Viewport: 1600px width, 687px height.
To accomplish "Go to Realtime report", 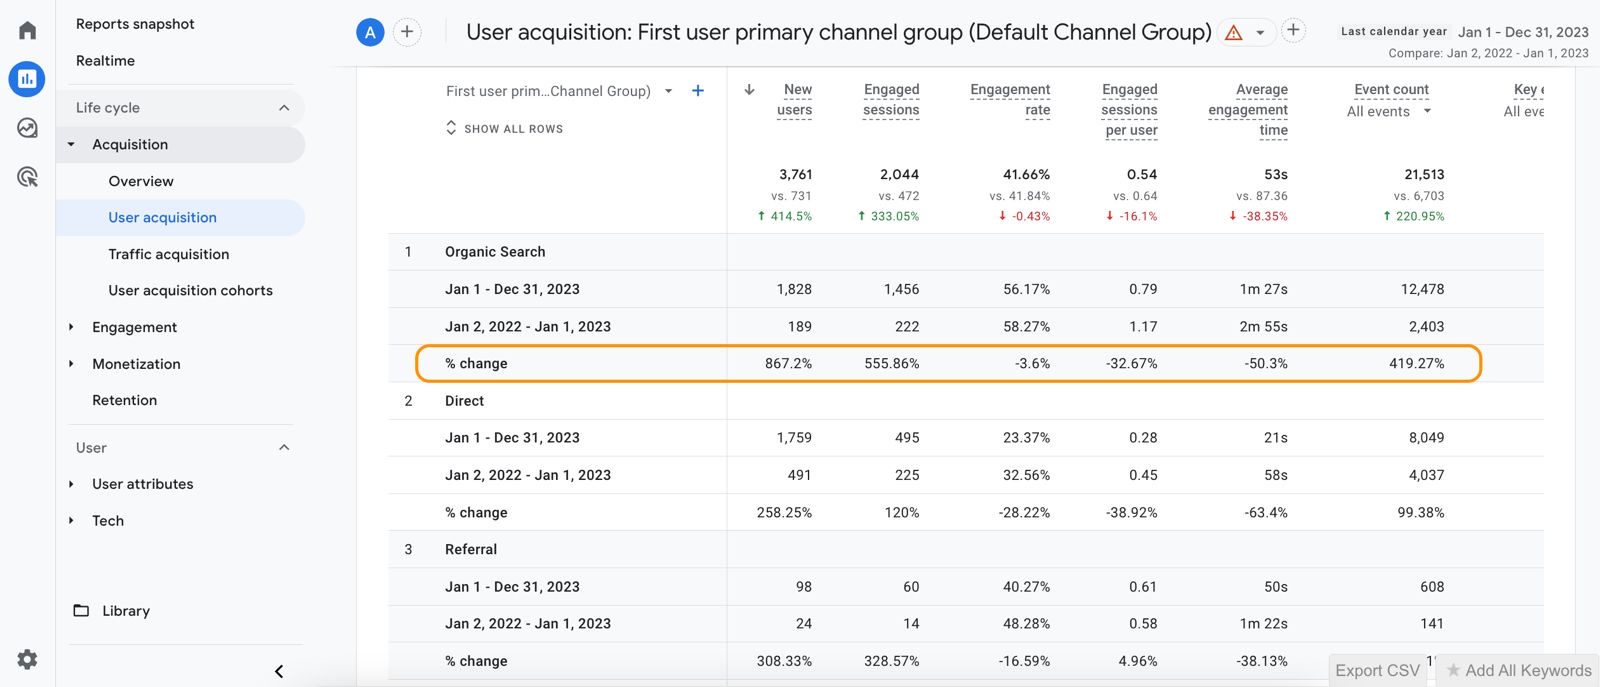I will point(105,61).
